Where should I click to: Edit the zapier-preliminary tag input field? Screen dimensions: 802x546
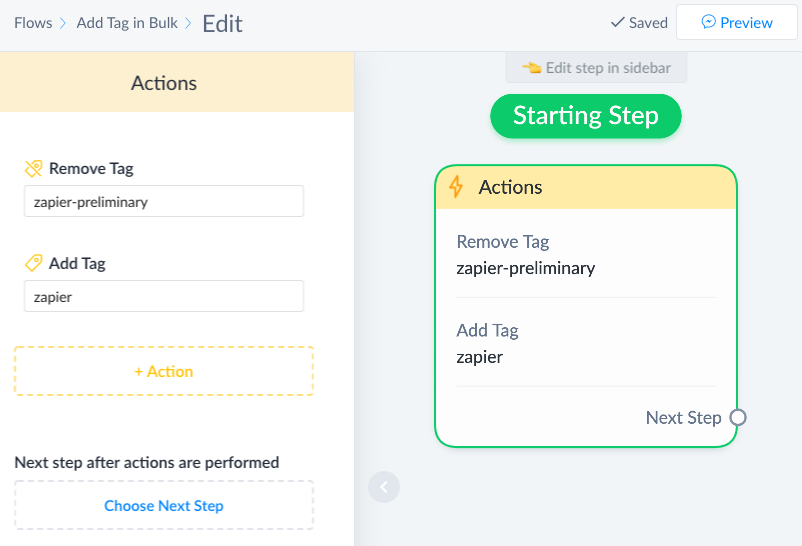(164, 201)
